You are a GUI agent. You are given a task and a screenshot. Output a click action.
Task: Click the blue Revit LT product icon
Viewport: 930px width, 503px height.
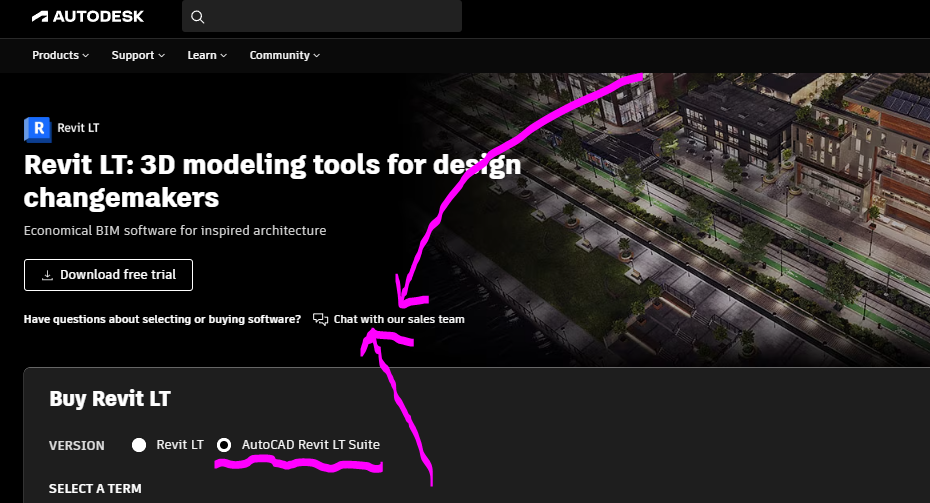[x=37, y=129]
